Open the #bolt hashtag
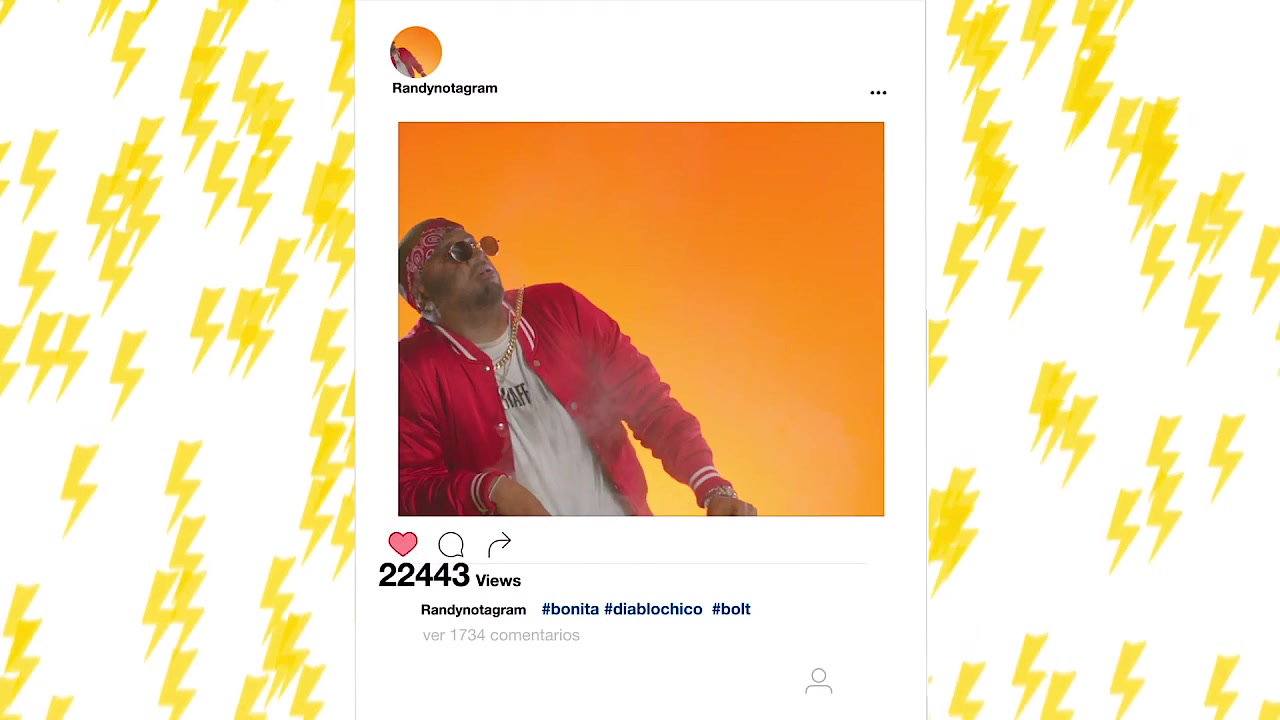The height and width of the screenshot is (720, 1280). [x=731, y=609]
